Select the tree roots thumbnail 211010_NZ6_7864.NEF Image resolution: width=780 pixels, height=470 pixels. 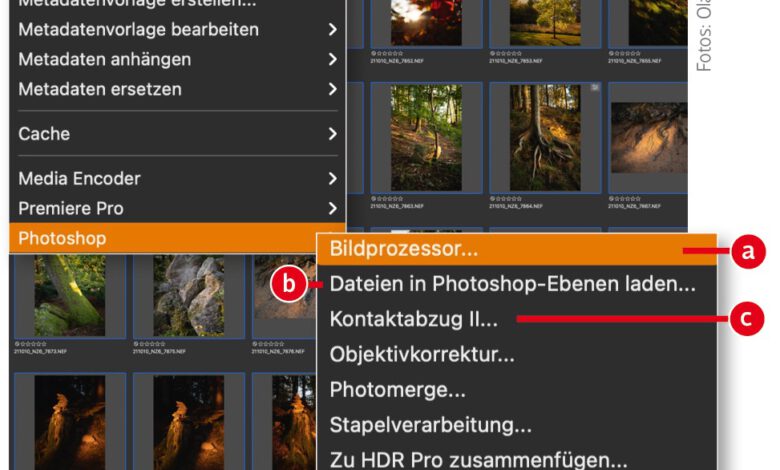coord(545,138)
